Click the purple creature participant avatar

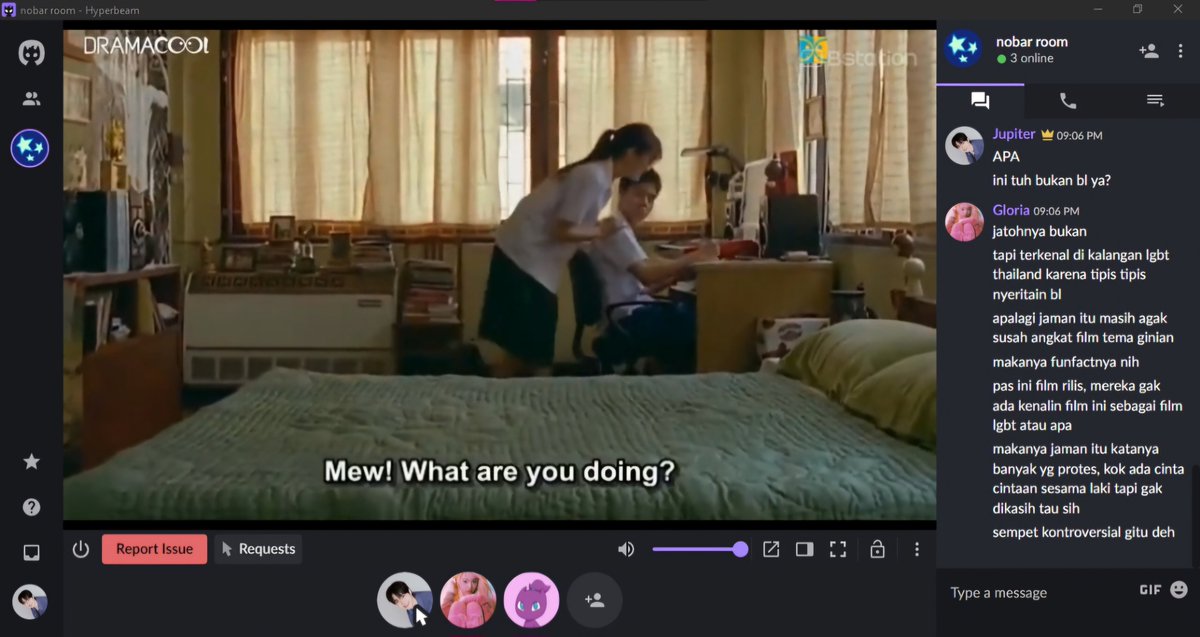coord(531,600)
